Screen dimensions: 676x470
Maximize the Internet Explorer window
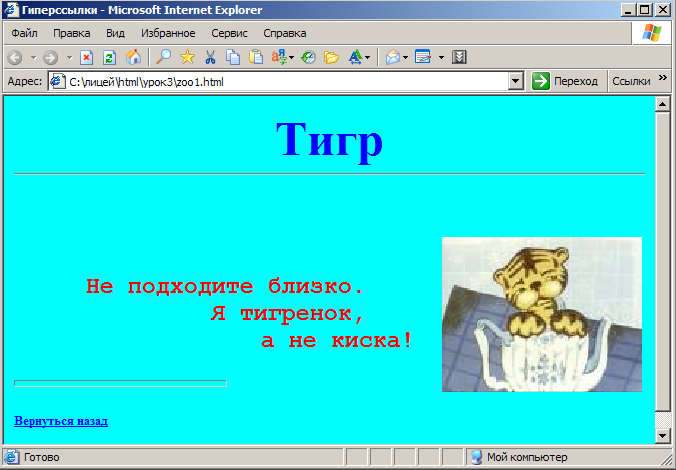click(644, 9)
